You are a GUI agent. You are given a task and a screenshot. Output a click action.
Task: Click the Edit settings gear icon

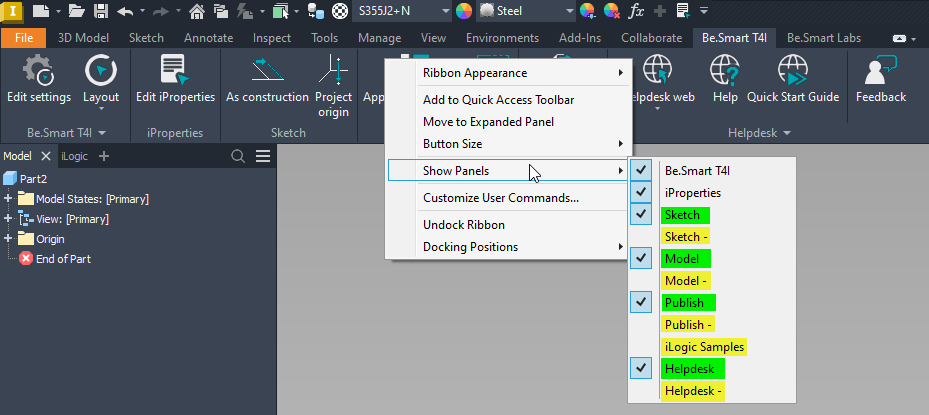click(x=38, y=72)
